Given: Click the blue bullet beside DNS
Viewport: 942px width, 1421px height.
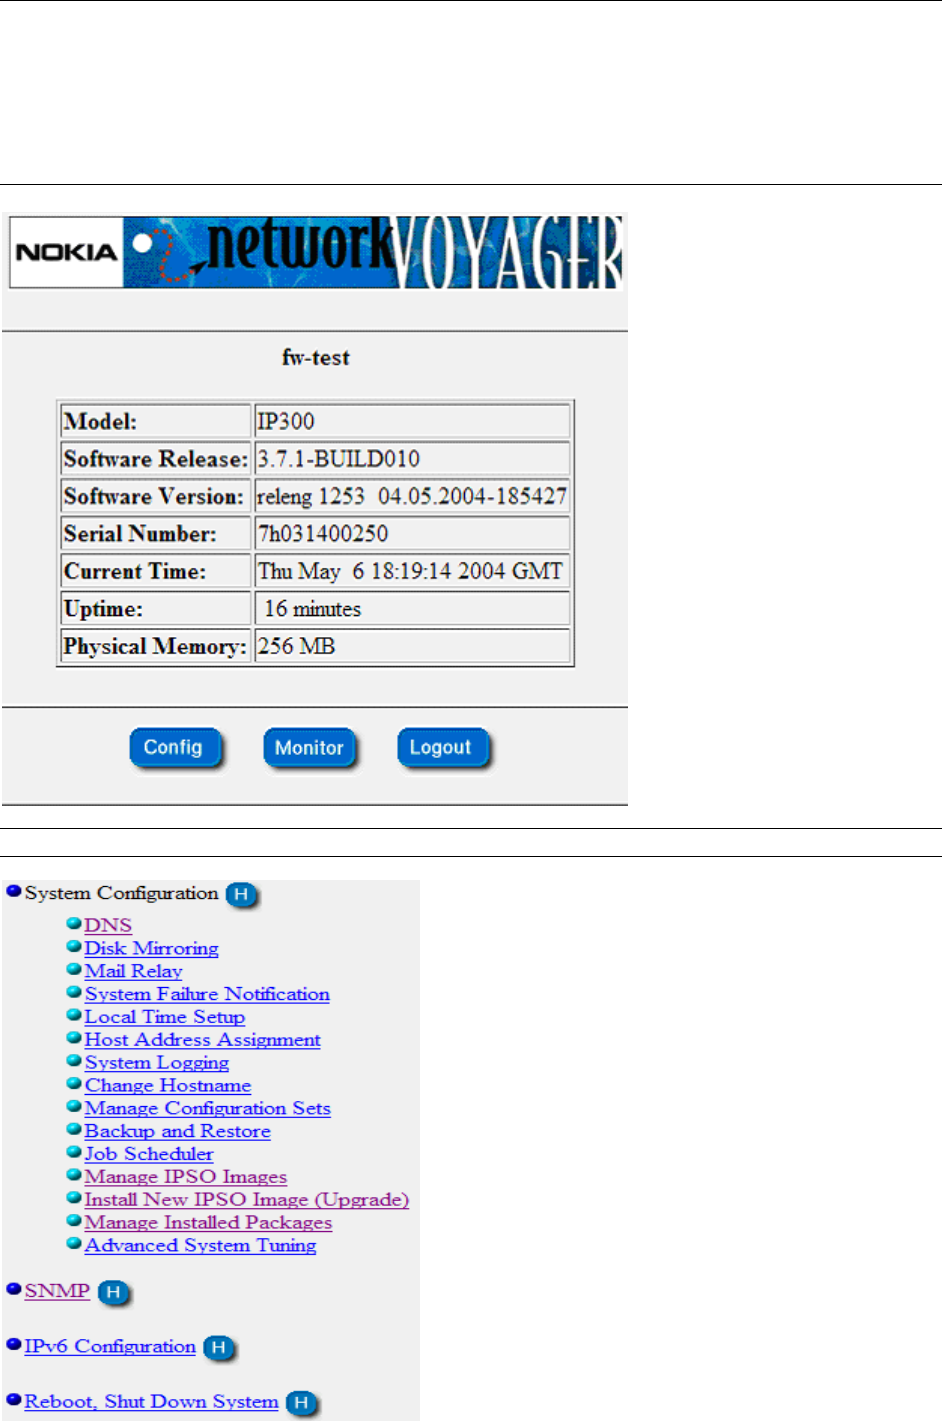Looking at the screenshot, I should (x=74, y=924).
